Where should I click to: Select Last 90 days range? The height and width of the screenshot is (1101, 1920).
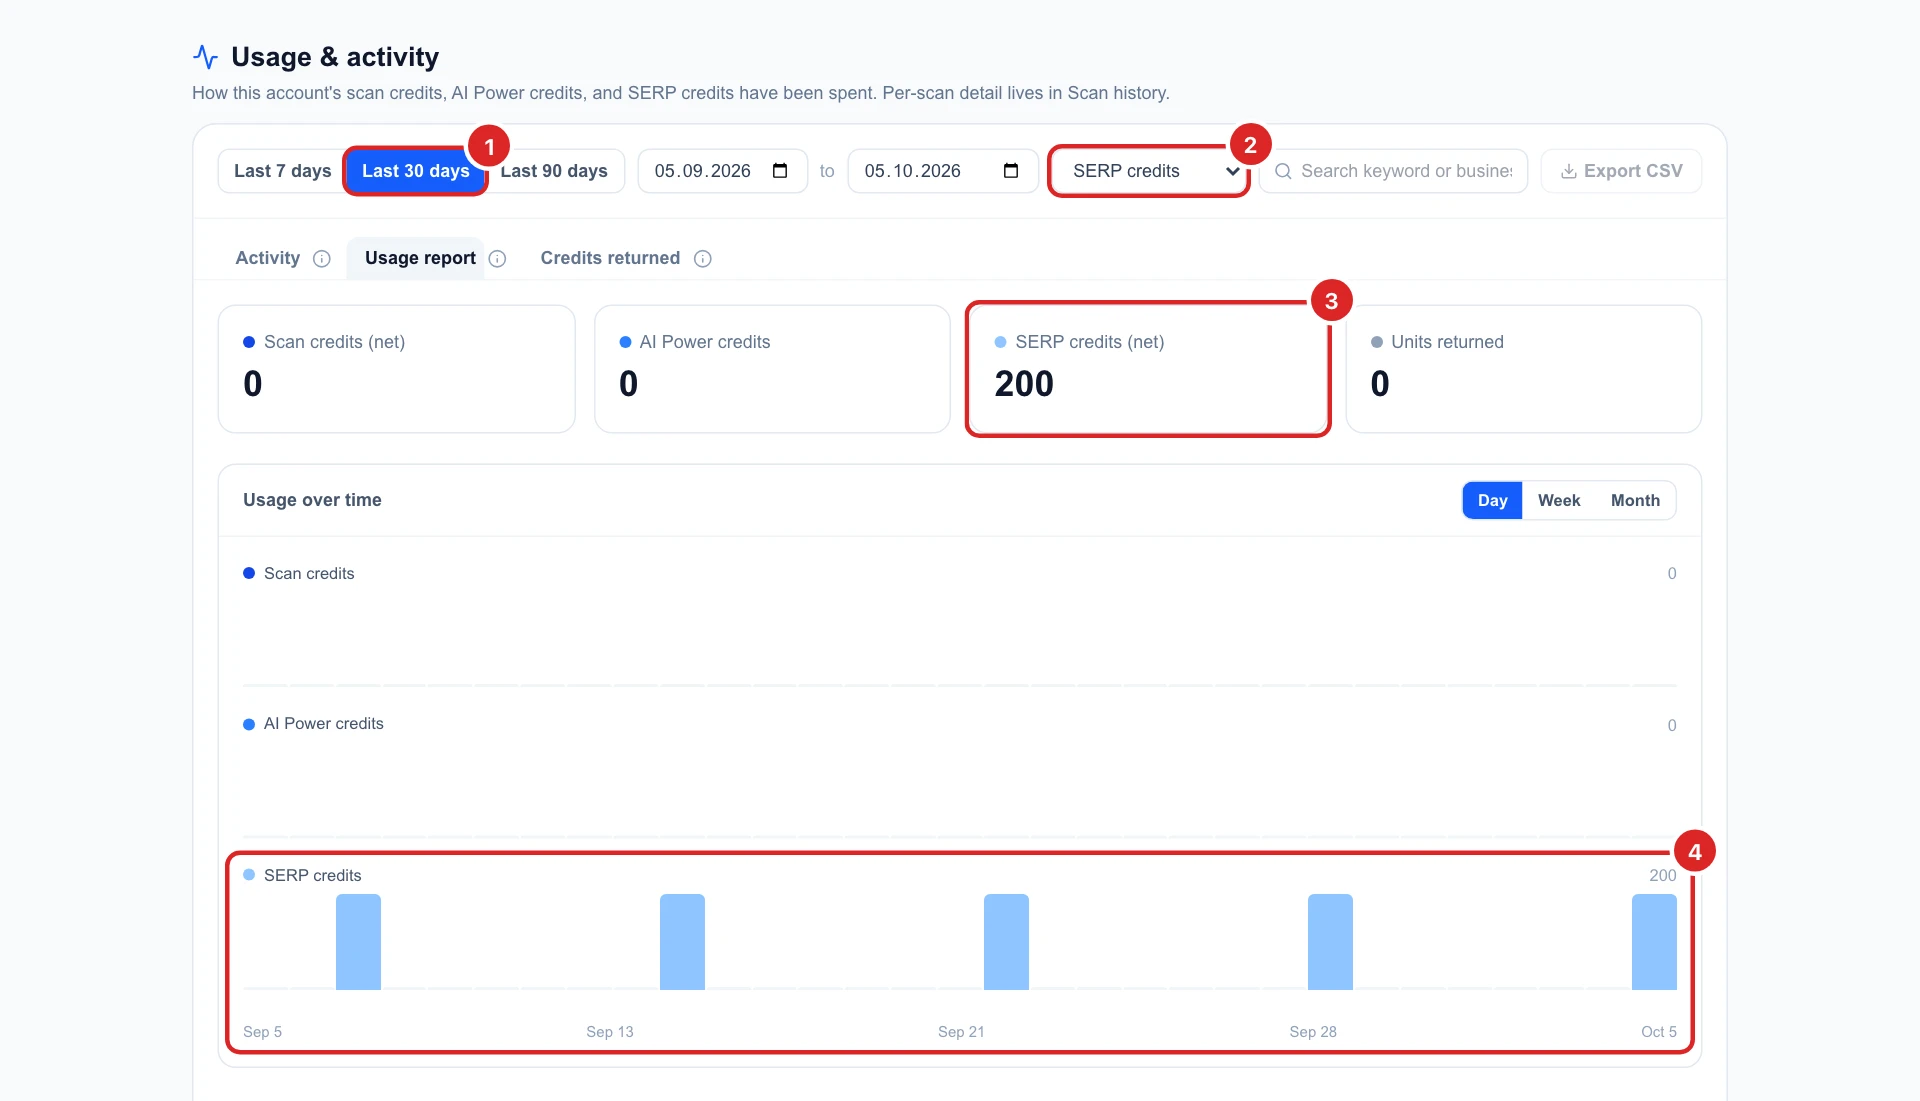[x=554, y=171]
